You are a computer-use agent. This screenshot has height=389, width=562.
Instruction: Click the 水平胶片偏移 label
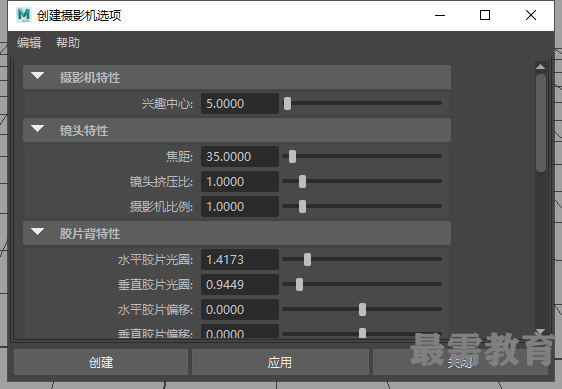(x=156, y=310)
